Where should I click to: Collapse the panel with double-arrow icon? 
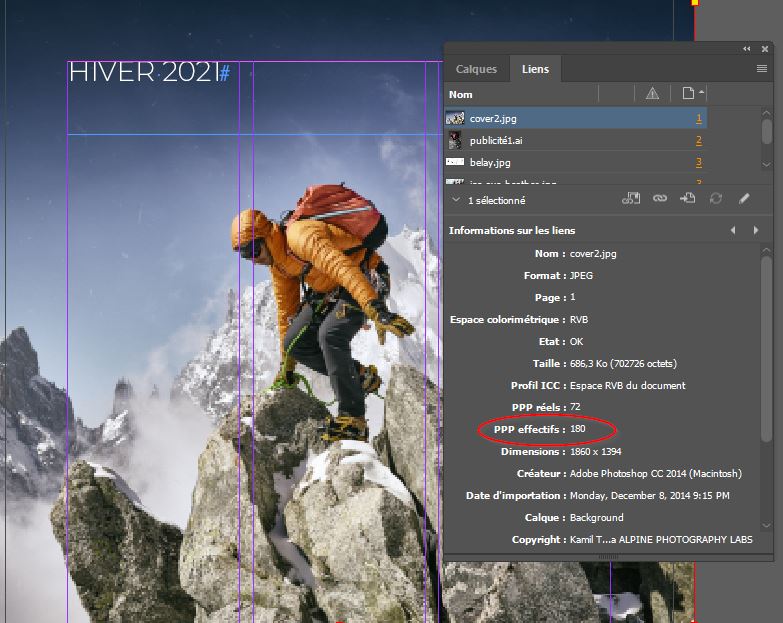pyautogui.click(x=746, y=48)
